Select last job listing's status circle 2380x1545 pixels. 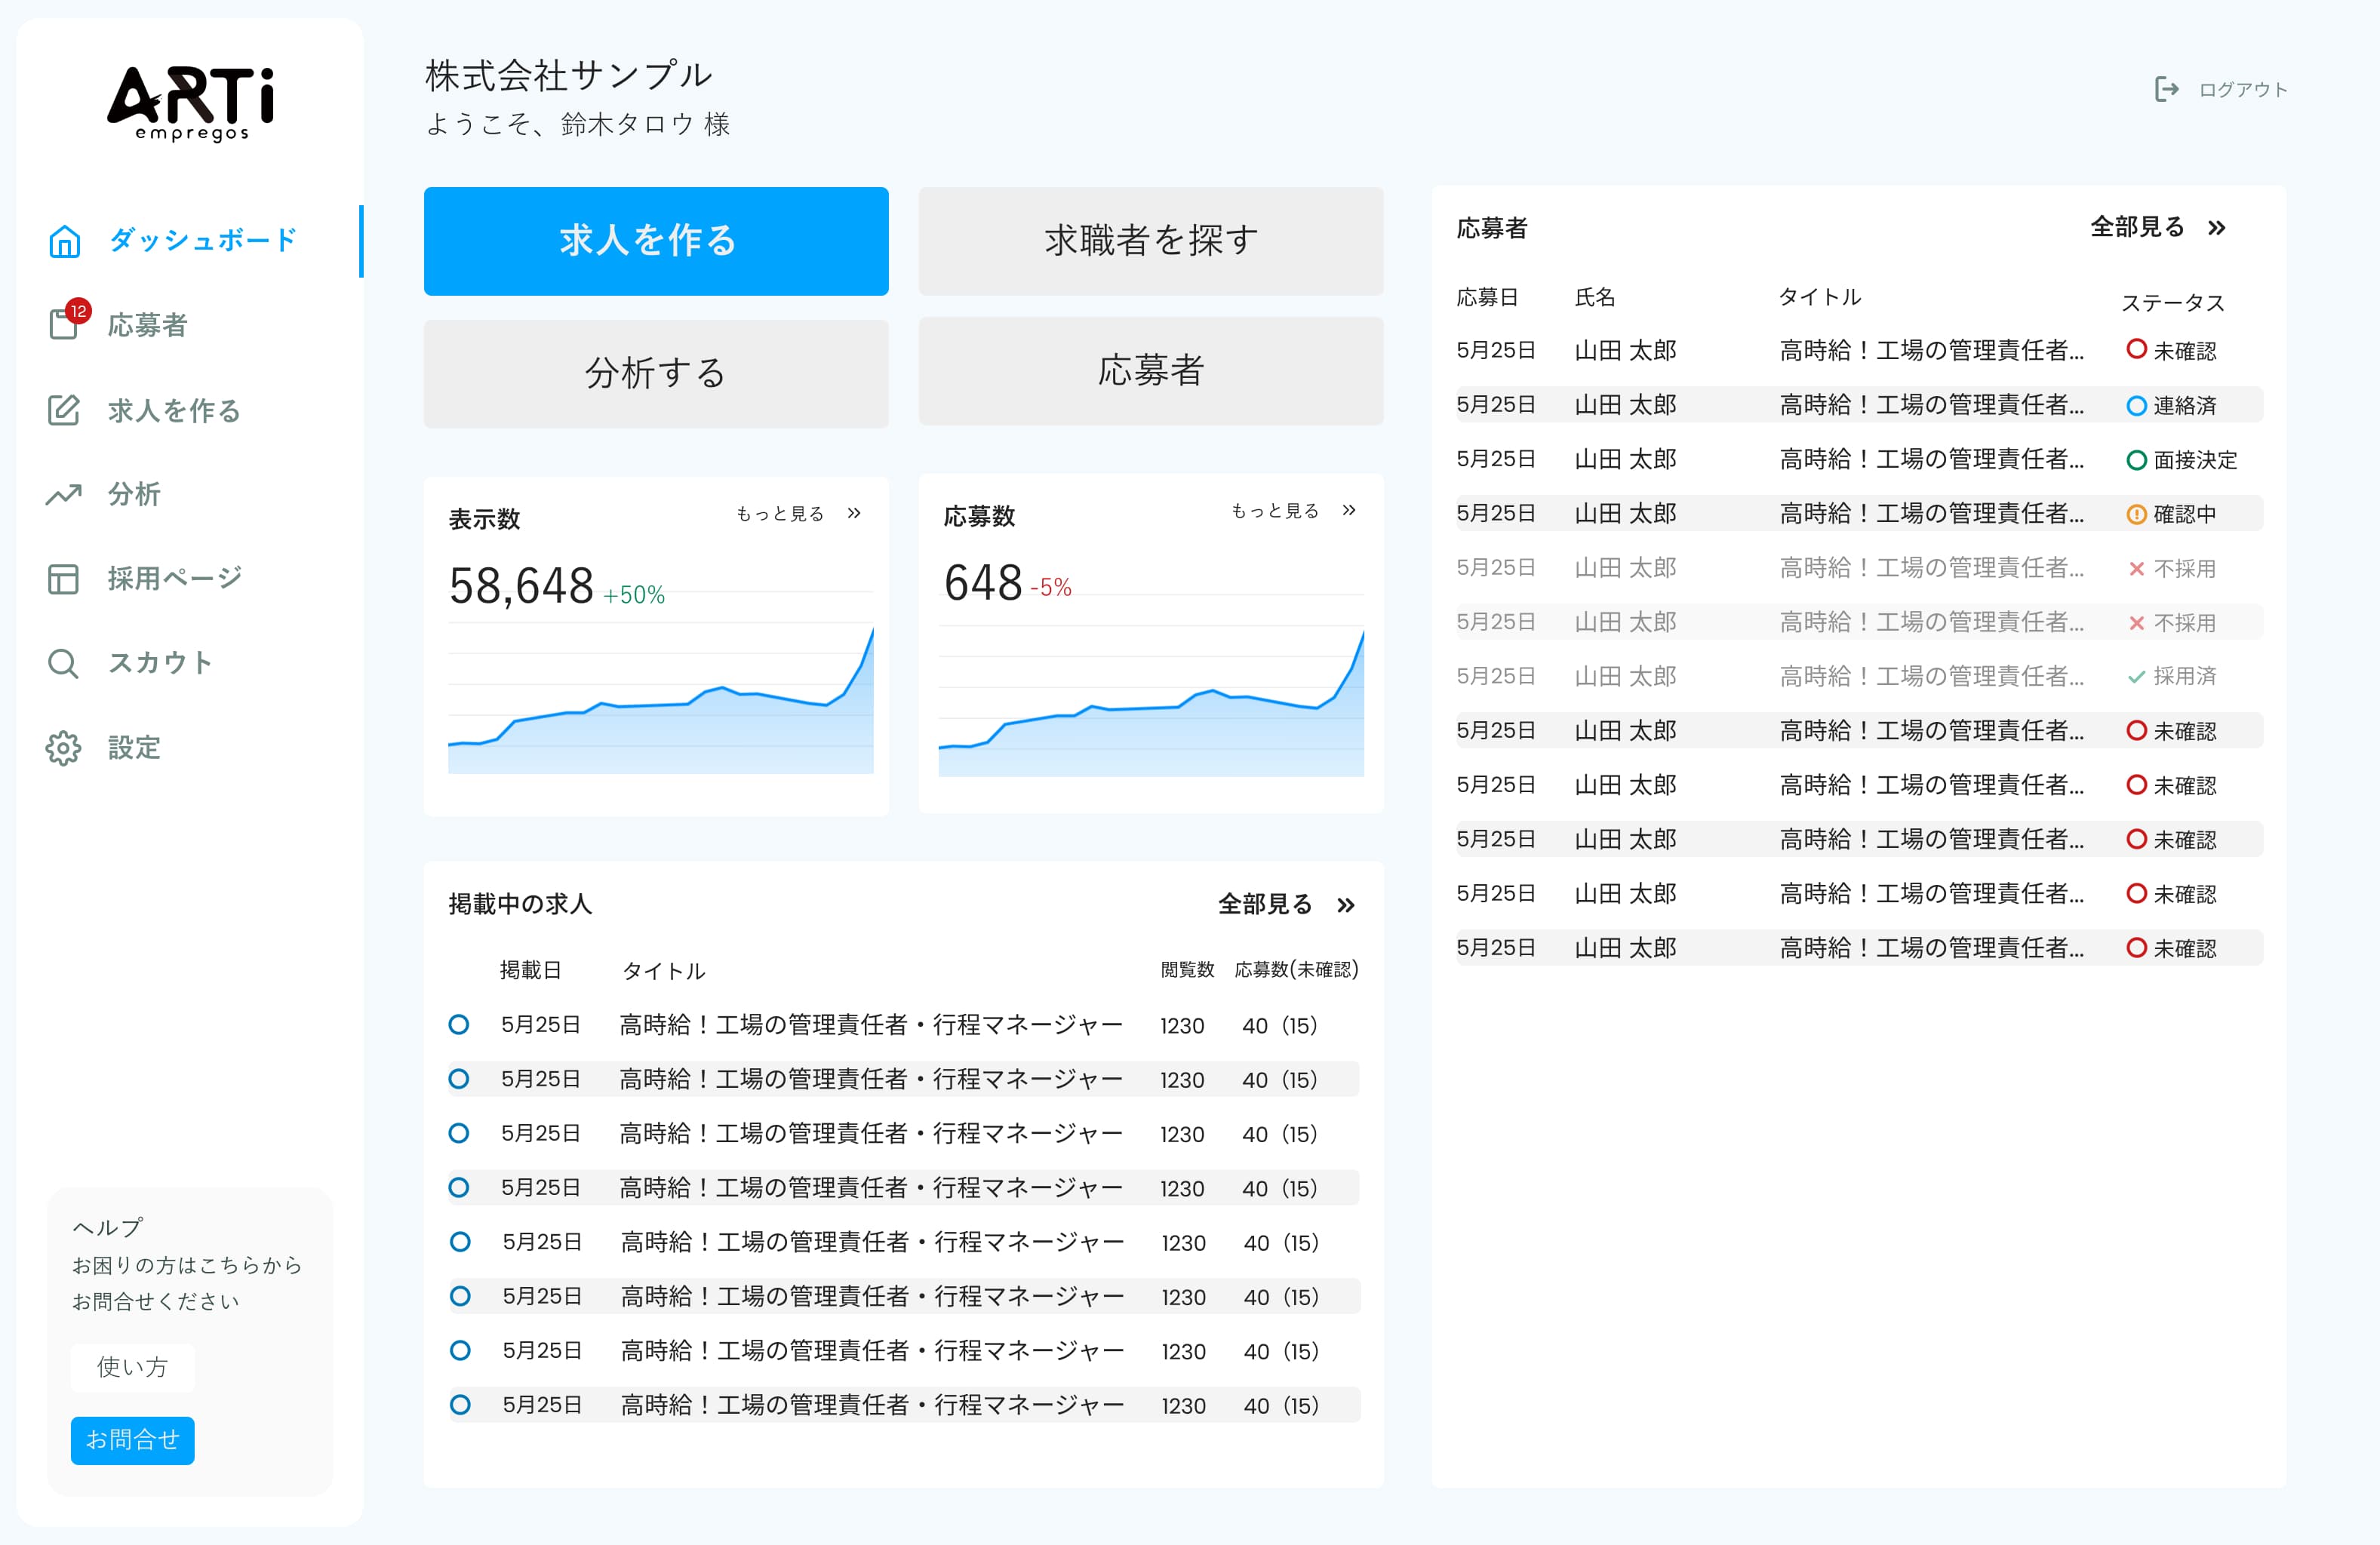460,1405
